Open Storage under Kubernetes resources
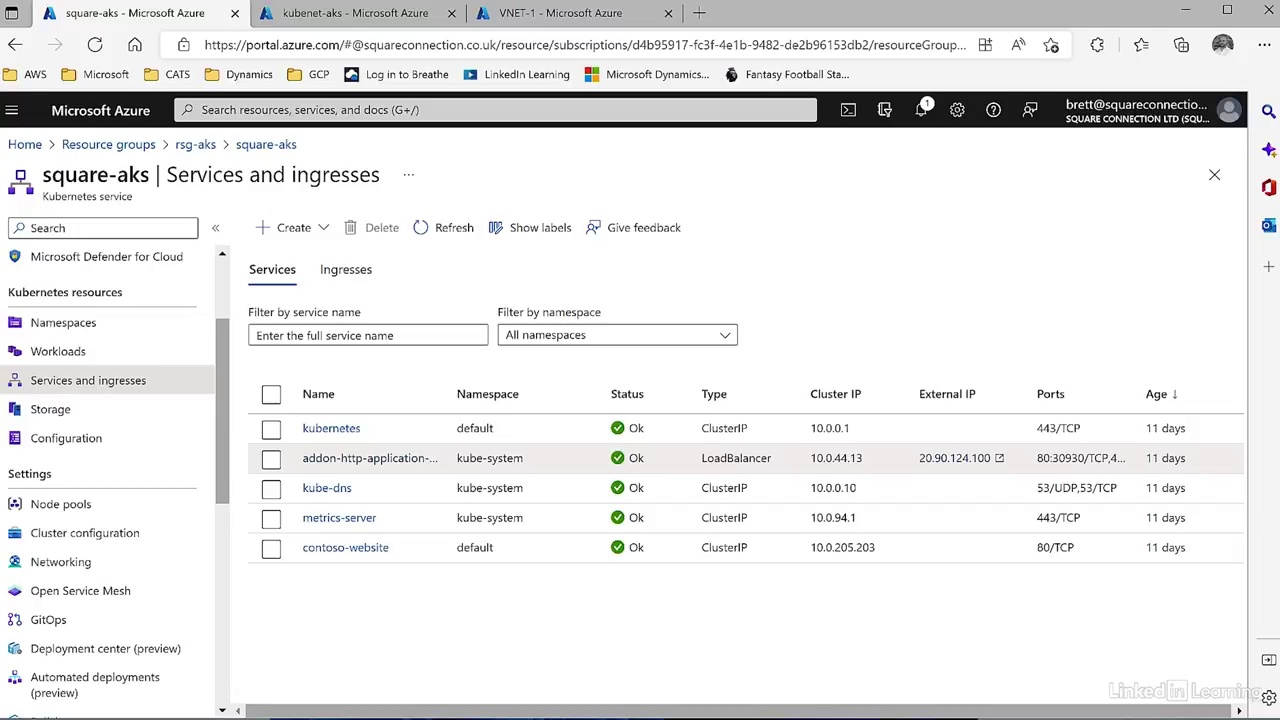 50,409
